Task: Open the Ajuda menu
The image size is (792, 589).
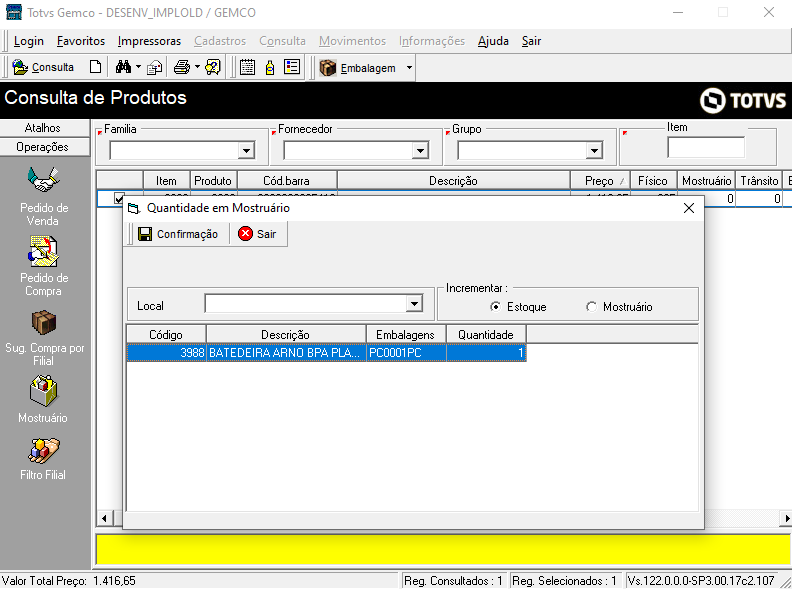Action: [493, 41]
